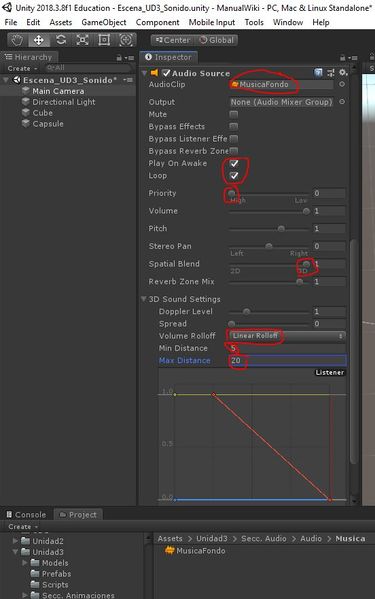Image resolution: width=375 pixels, height=599 pixels.
Task: Open the Help menu
Action: [321, 23]
